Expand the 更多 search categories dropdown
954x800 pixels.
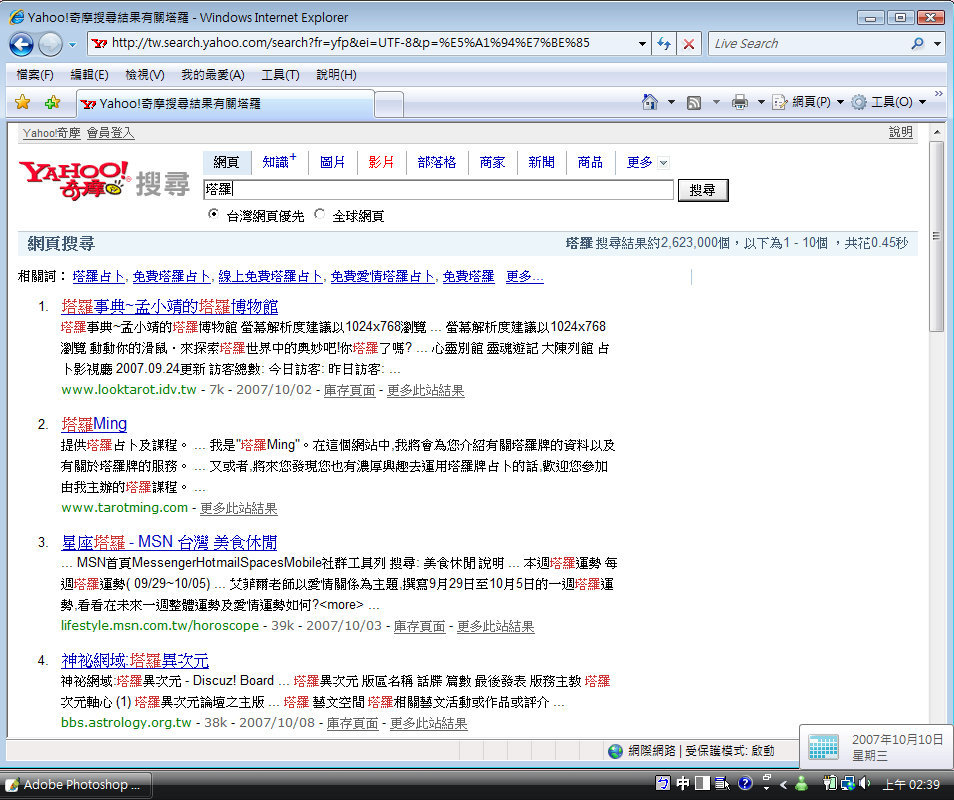647,162
